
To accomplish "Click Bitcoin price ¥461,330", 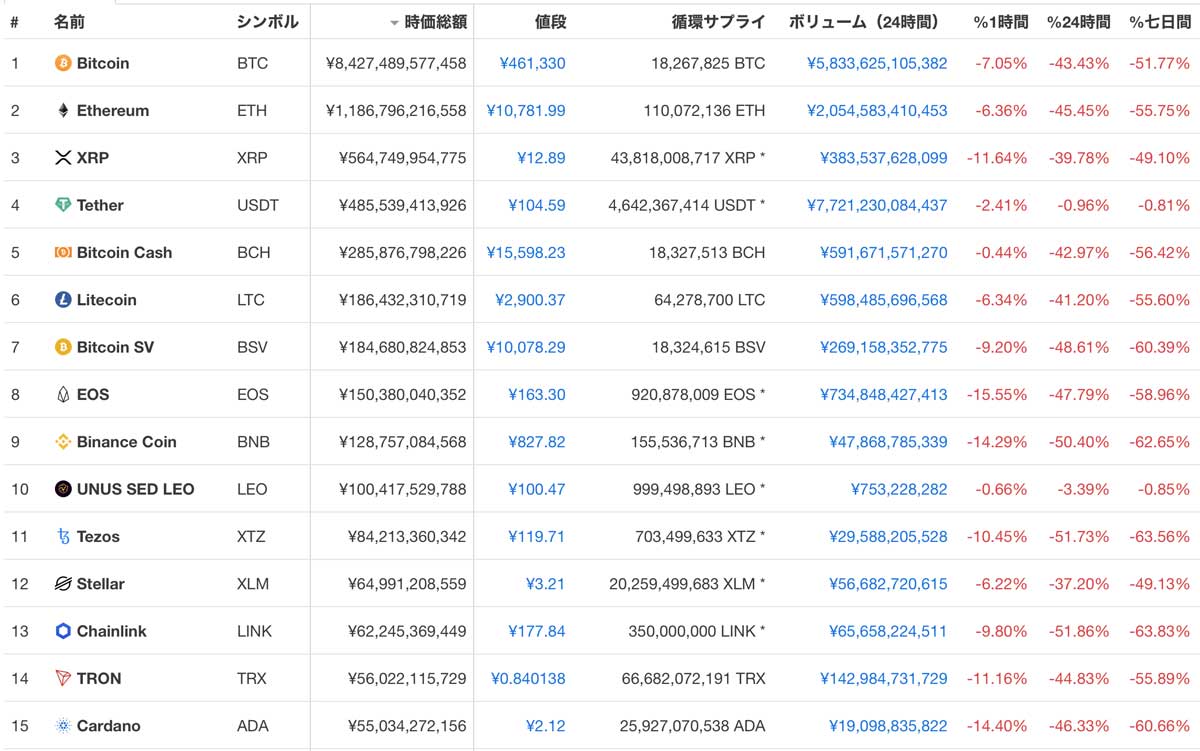I will [532, 63].
